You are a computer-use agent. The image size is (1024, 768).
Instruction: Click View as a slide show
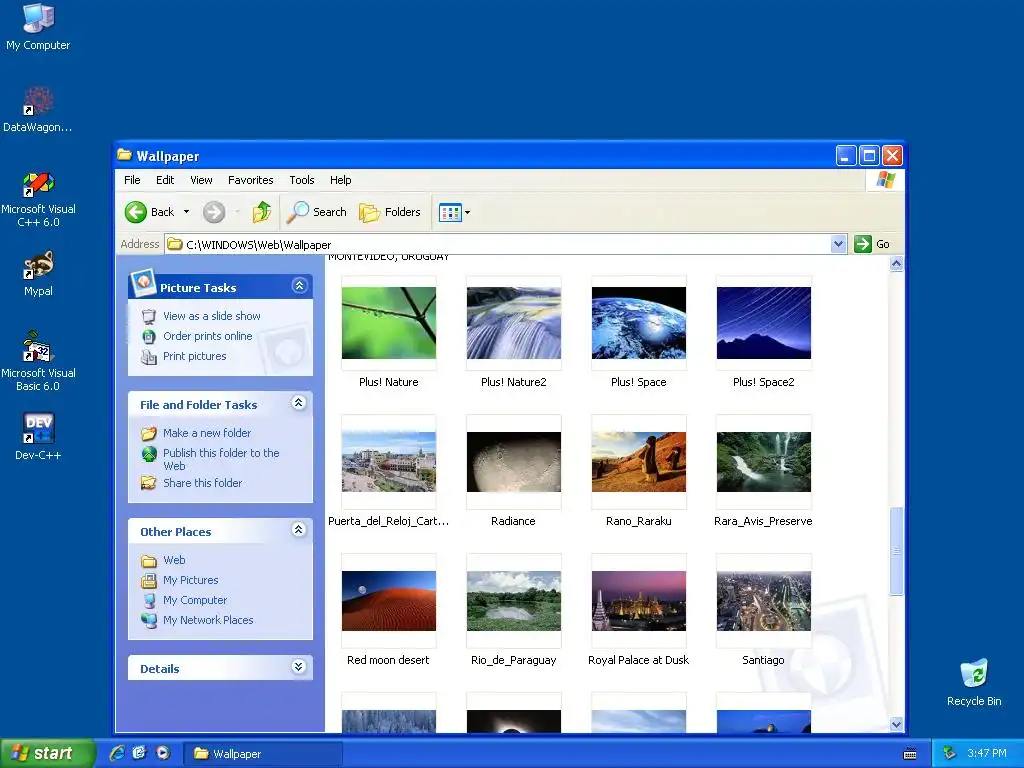tap(212, 316)
